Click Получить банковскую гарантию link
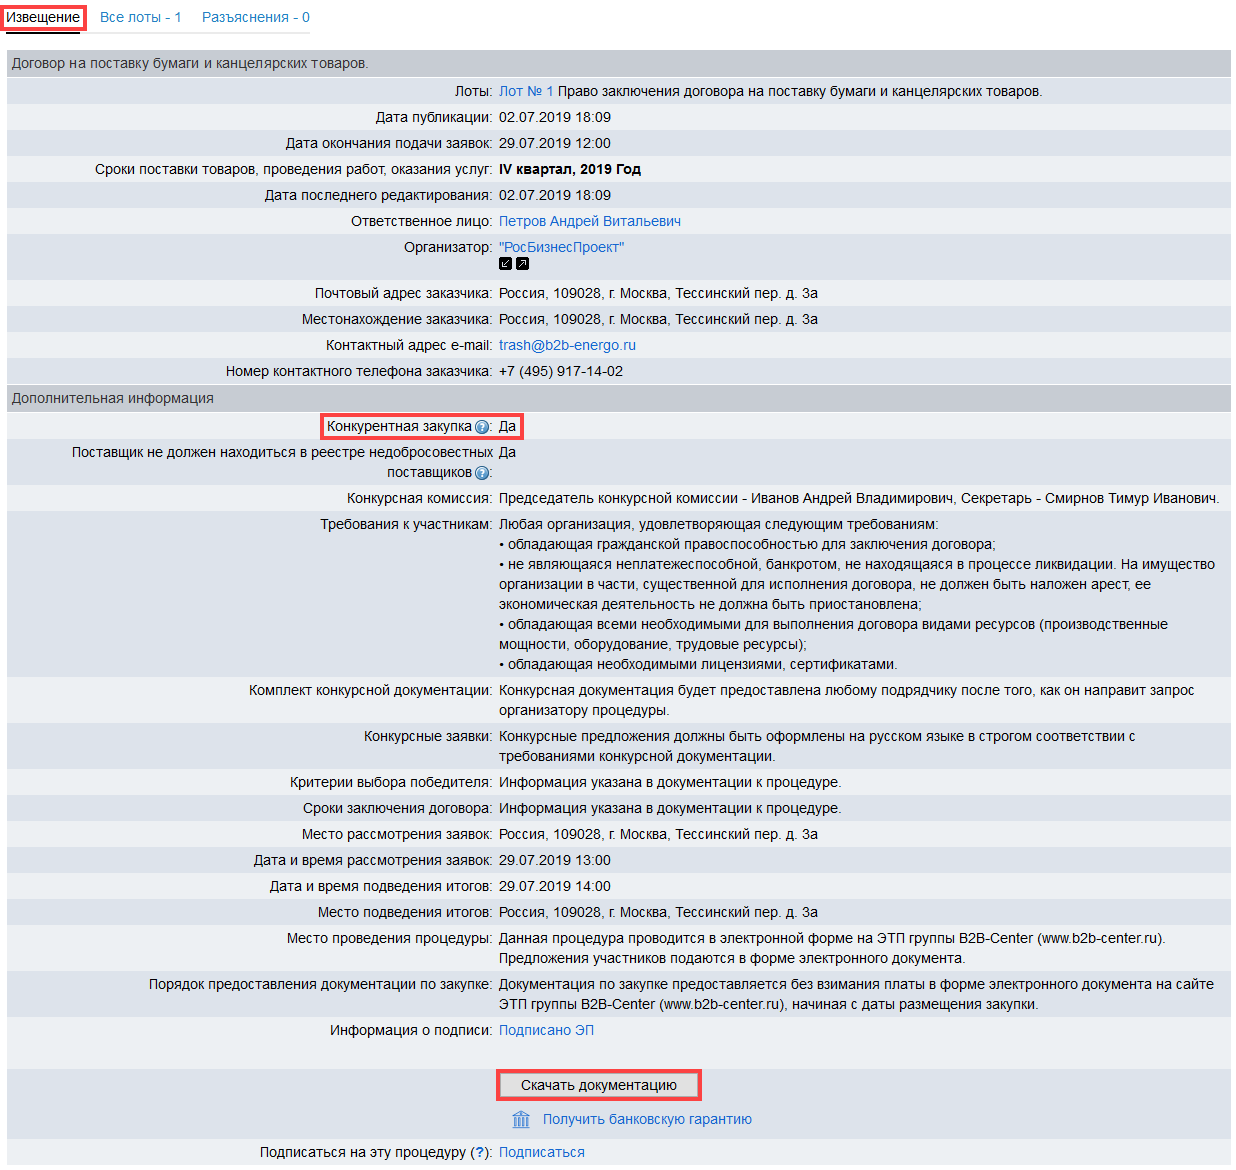1236x1170 pixels. pyautogui.click(x=647, y=1119)
